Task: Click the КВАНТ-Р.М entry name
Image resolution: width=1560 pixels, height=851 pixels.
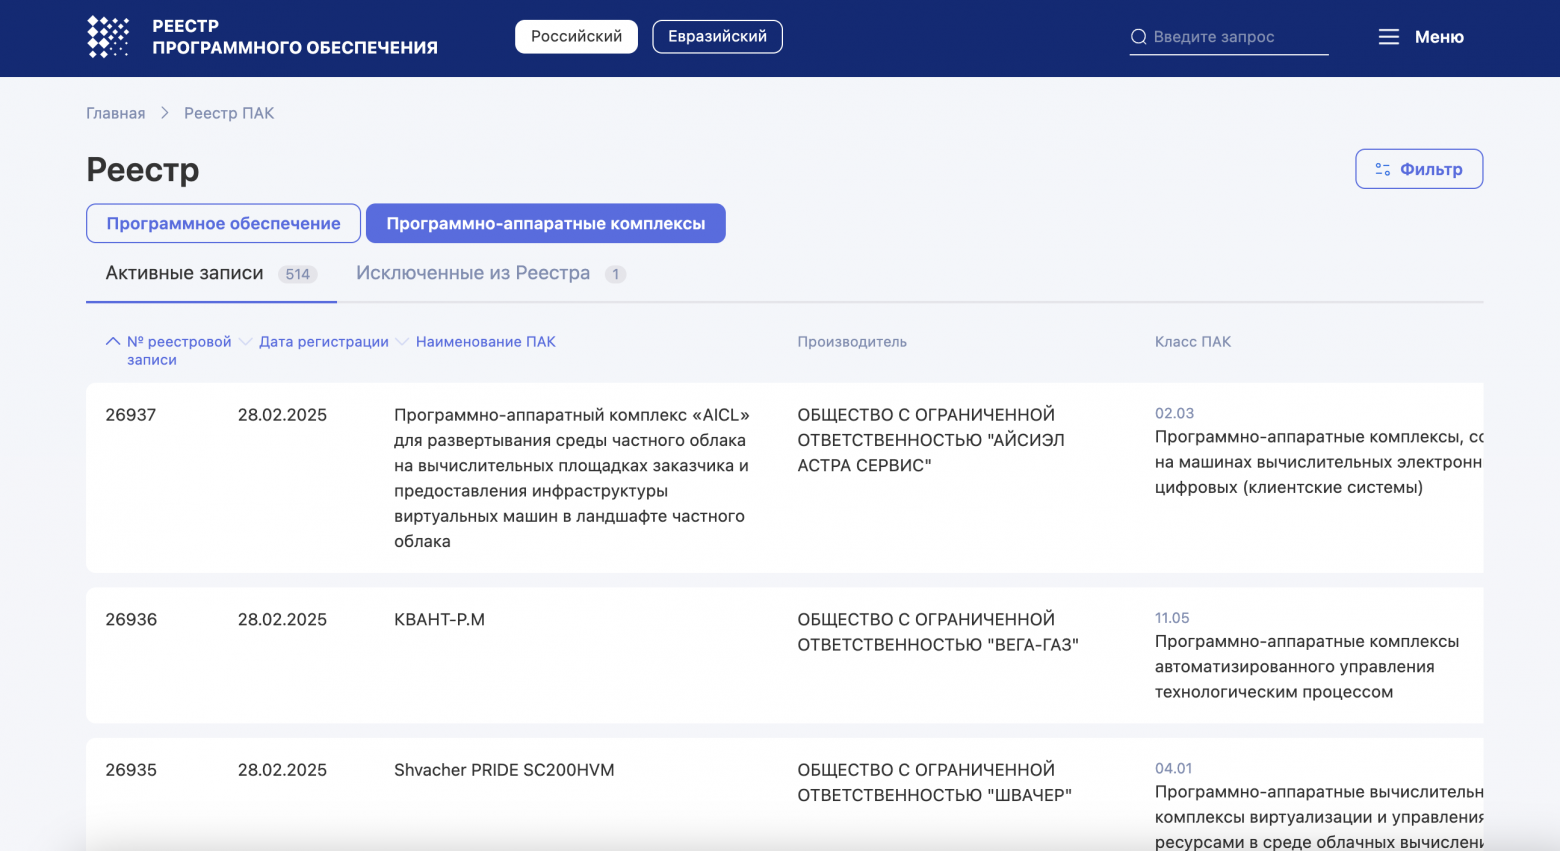Action: pyautogui.click(x=439, y=619)
